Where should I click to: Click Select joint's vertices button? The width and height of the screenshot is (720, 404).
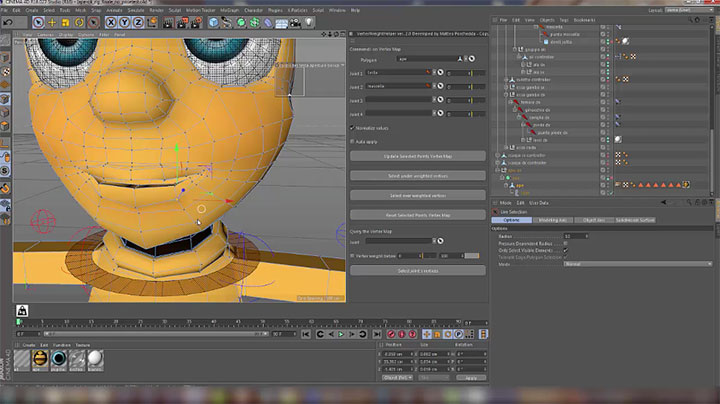(417, 271)
